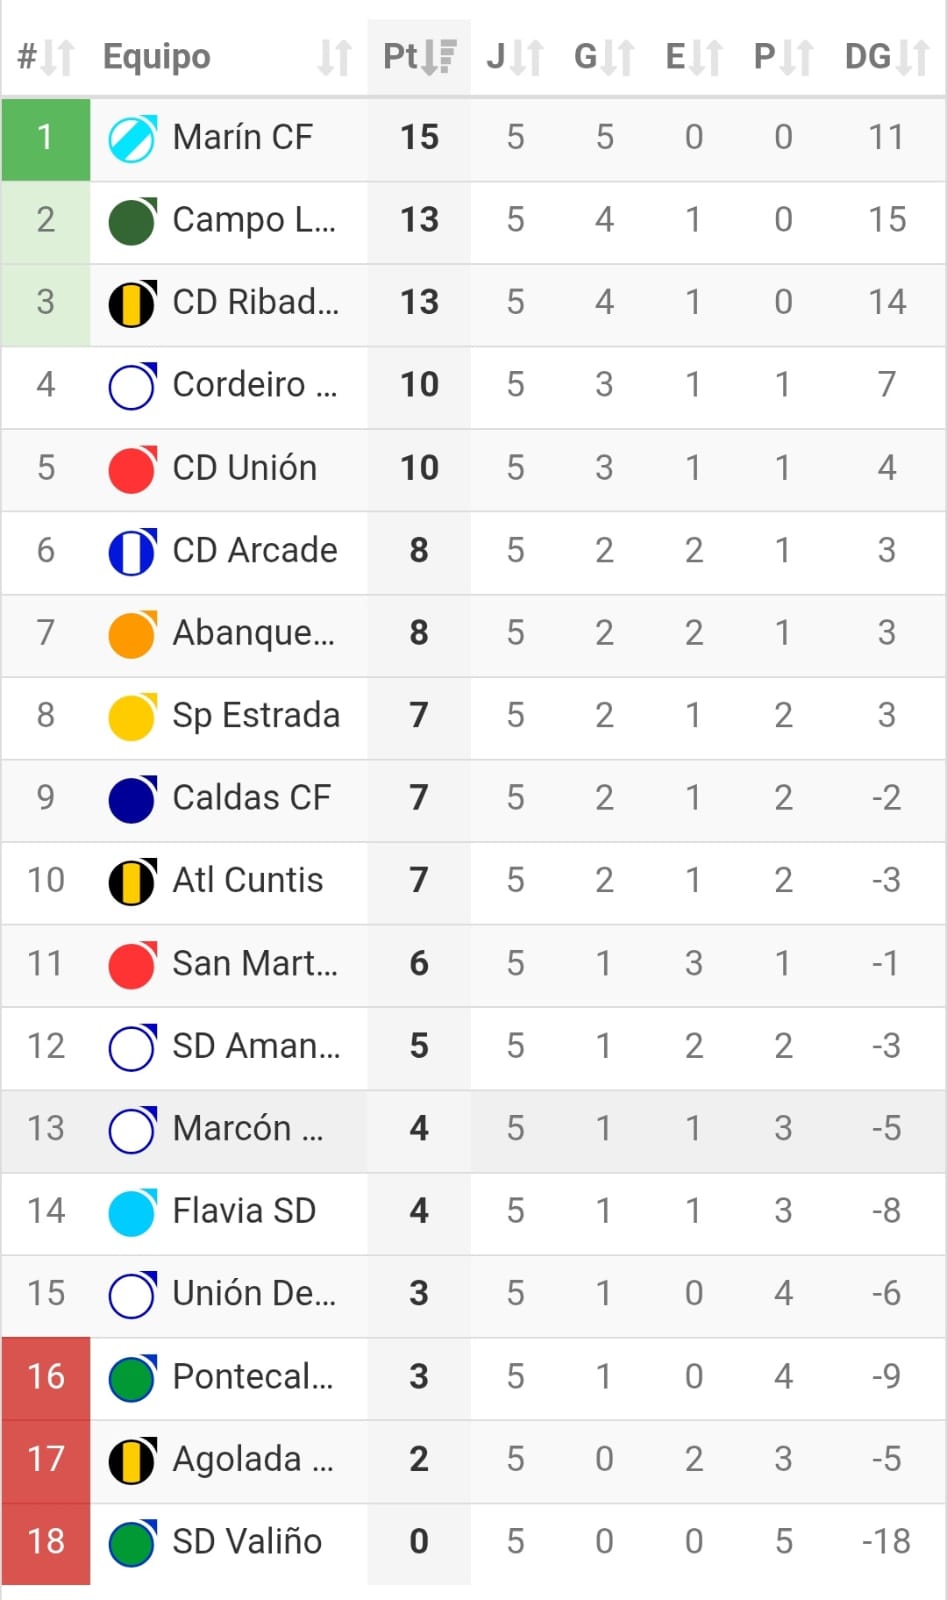Click the CD Arcade blue-white striped crest
This screenshot has width=947, height=1600.
pyautogui.click(x=131, y=551)
